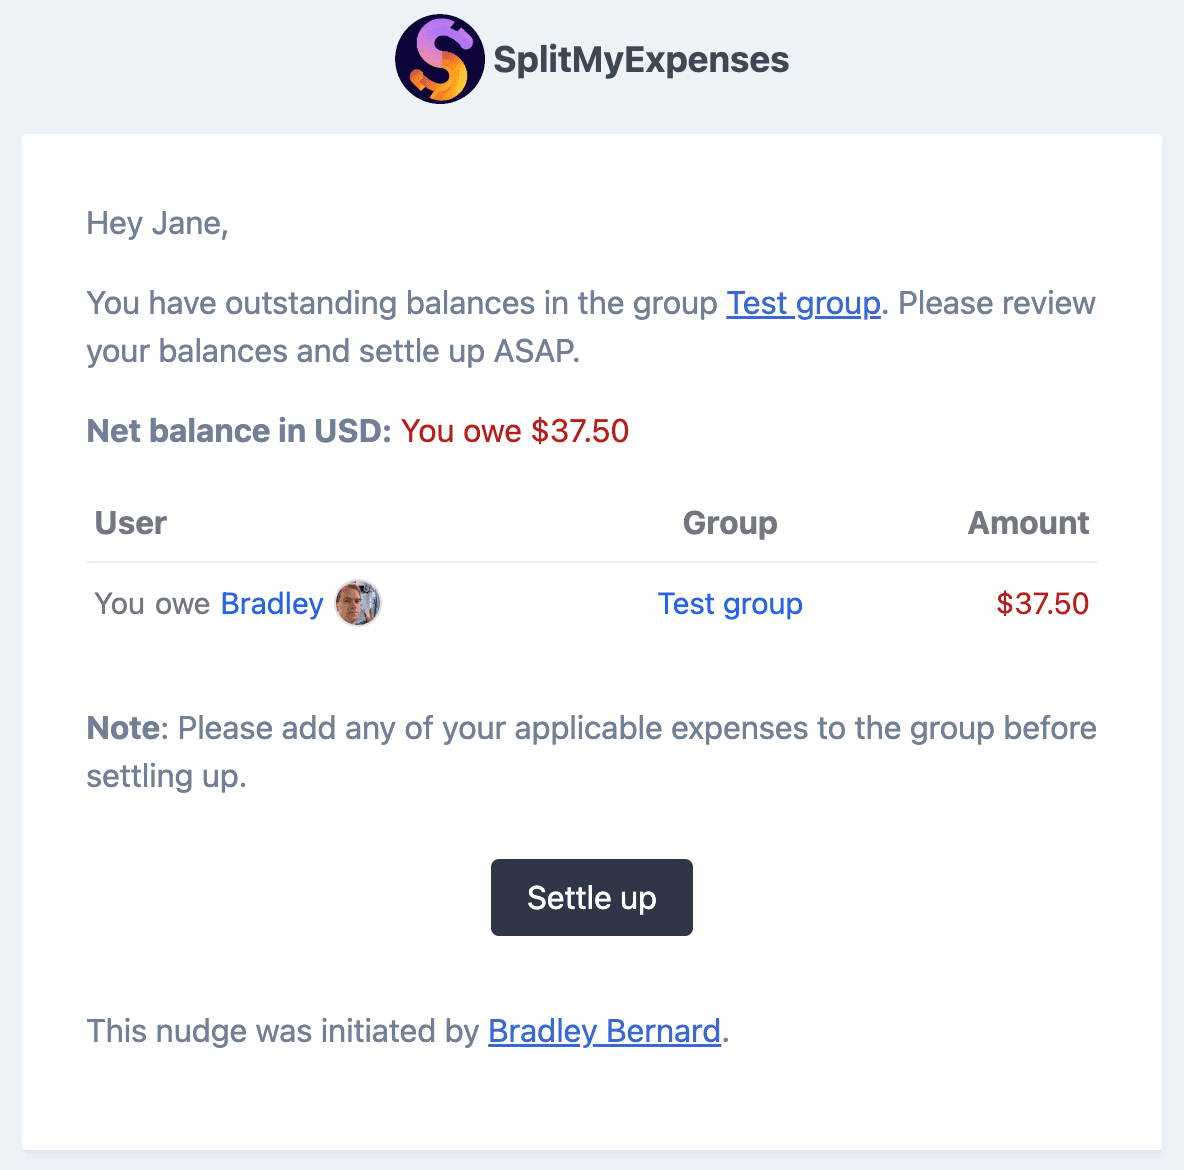
Task: Click the "Net balance in USD:" label
Action: pos(239,431)
